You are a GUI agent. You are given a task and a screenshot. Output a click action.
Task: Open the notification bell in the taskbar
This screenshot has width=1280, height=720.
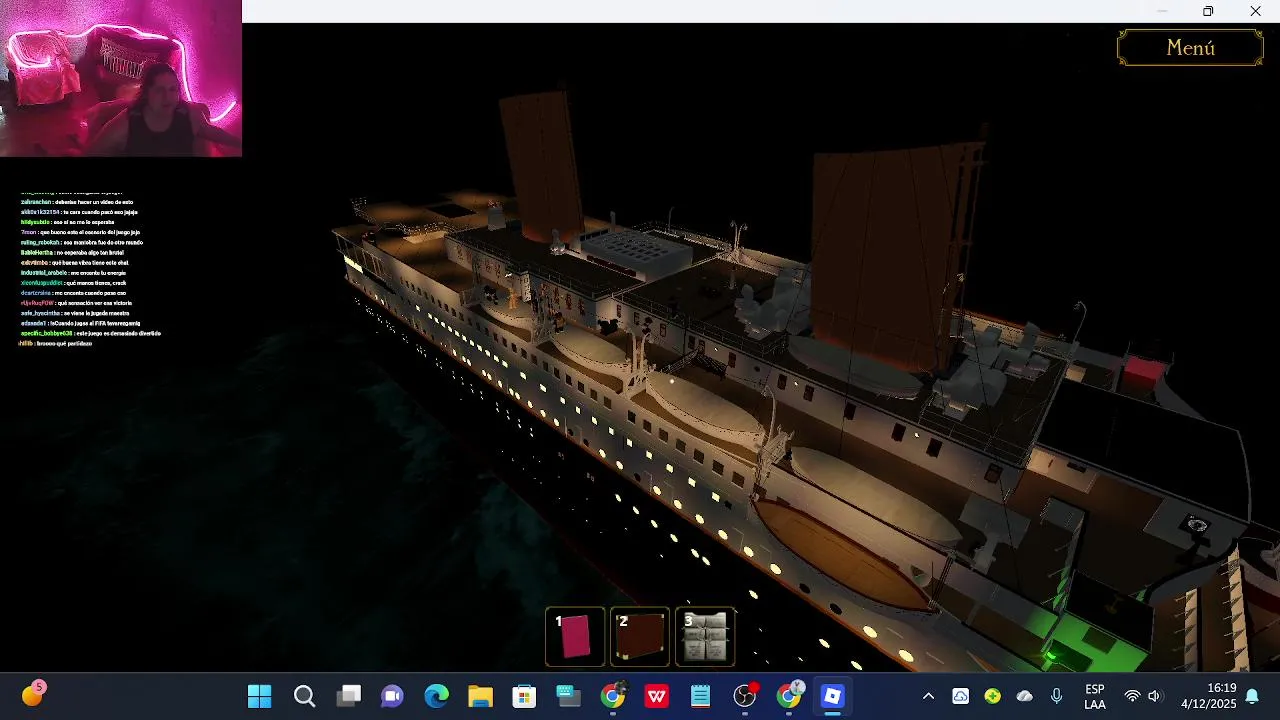(1252, 697)
